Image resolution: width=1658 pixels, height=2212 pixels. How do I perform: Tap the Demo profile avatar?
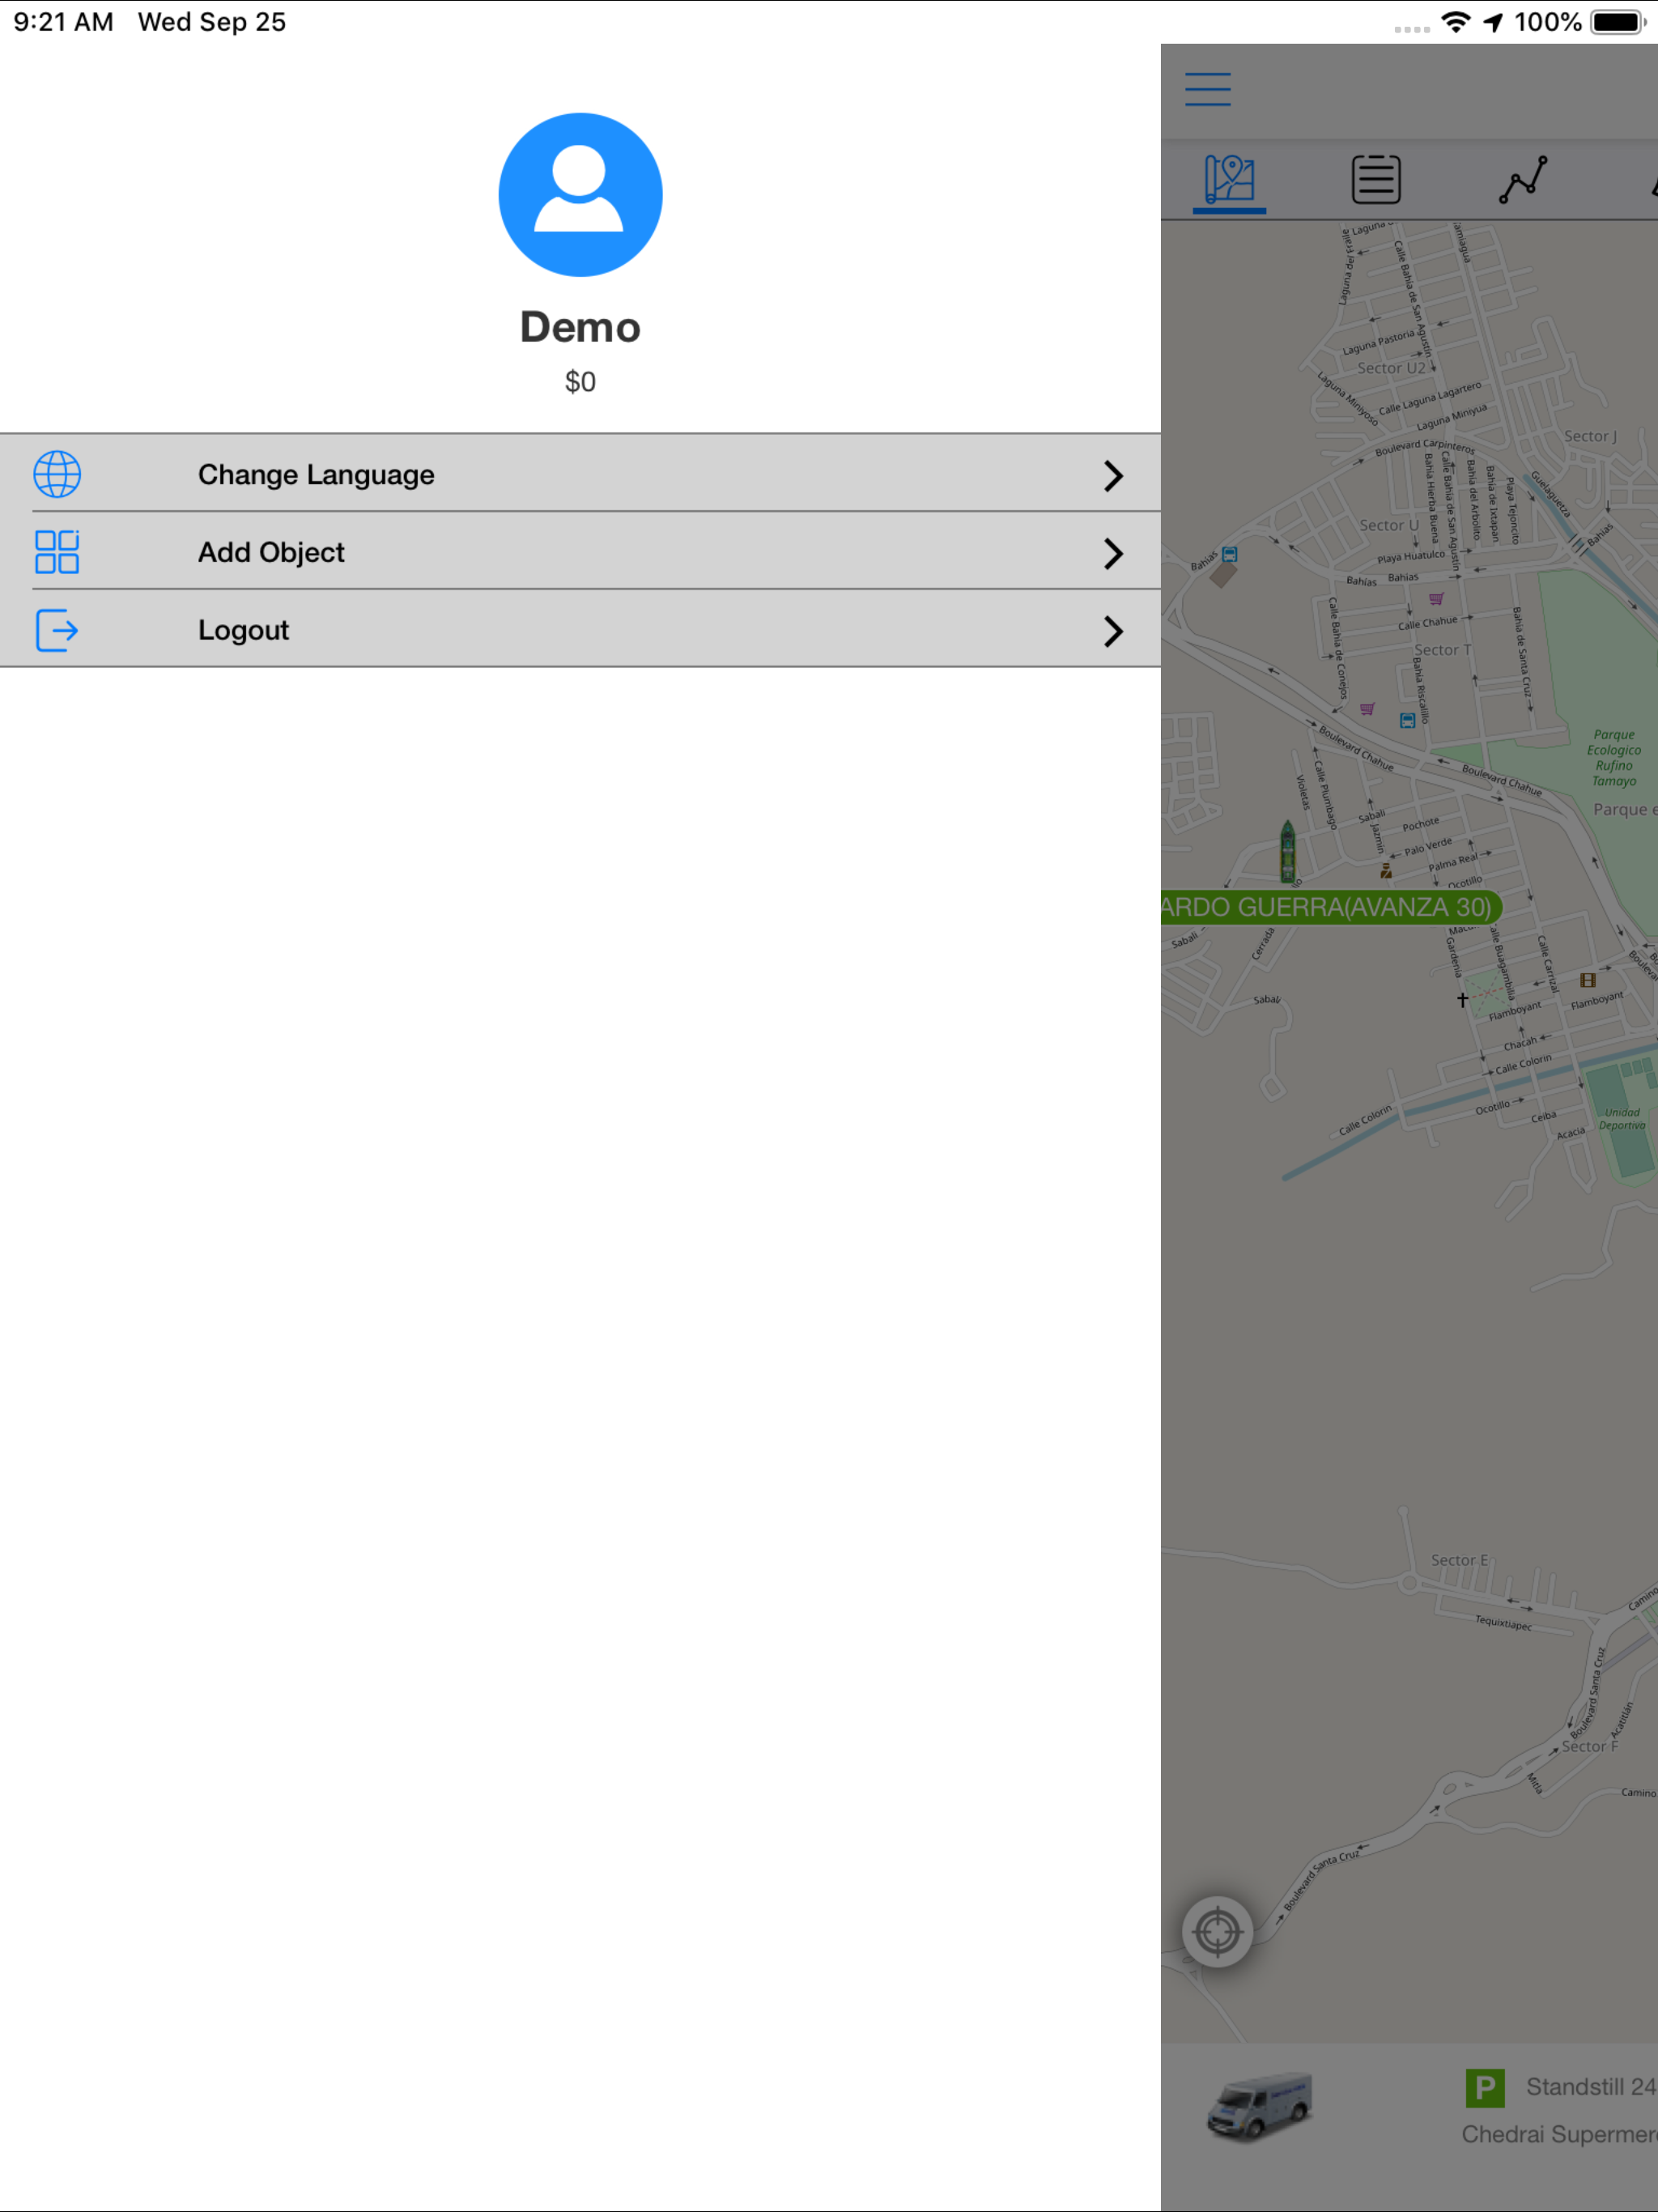point(580,194)
